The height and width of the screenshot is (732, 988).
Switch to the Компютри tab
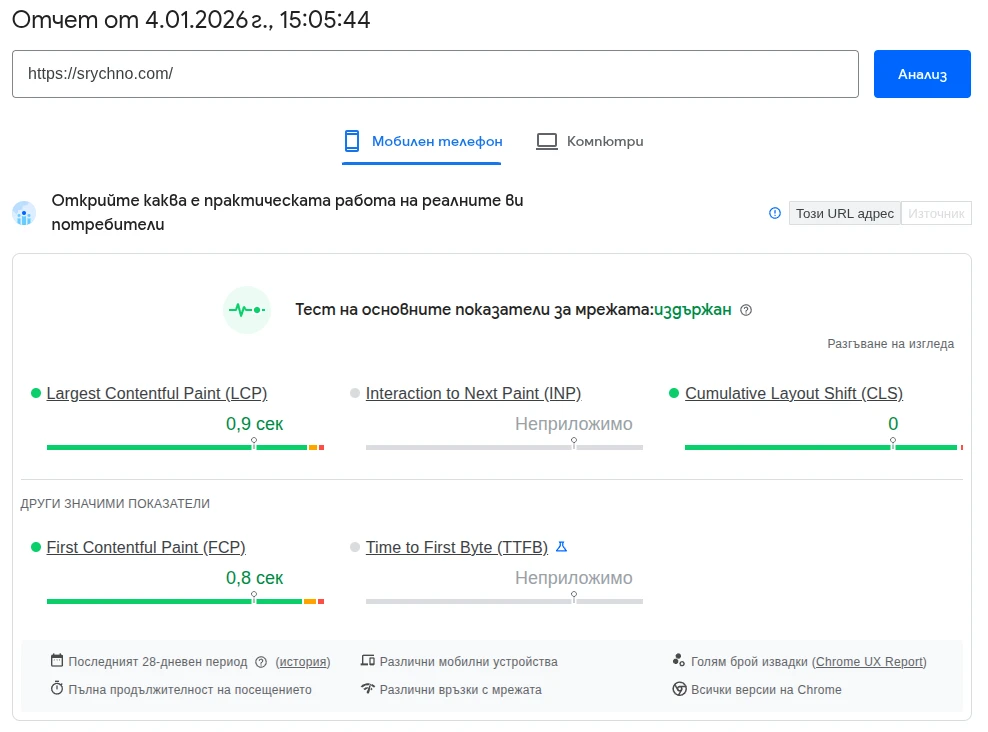click(x=590, y=141)
